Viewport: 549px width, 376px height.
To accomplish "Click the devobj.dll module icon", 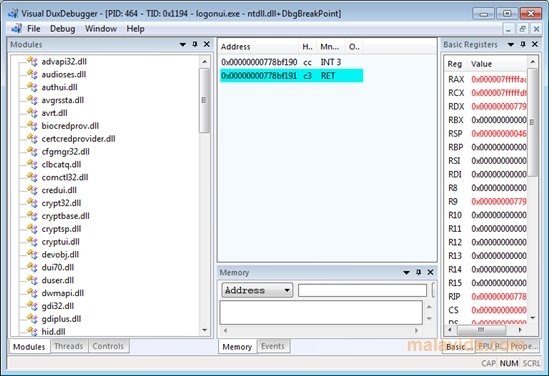I will pyautogui.click(x=32, y=255).
